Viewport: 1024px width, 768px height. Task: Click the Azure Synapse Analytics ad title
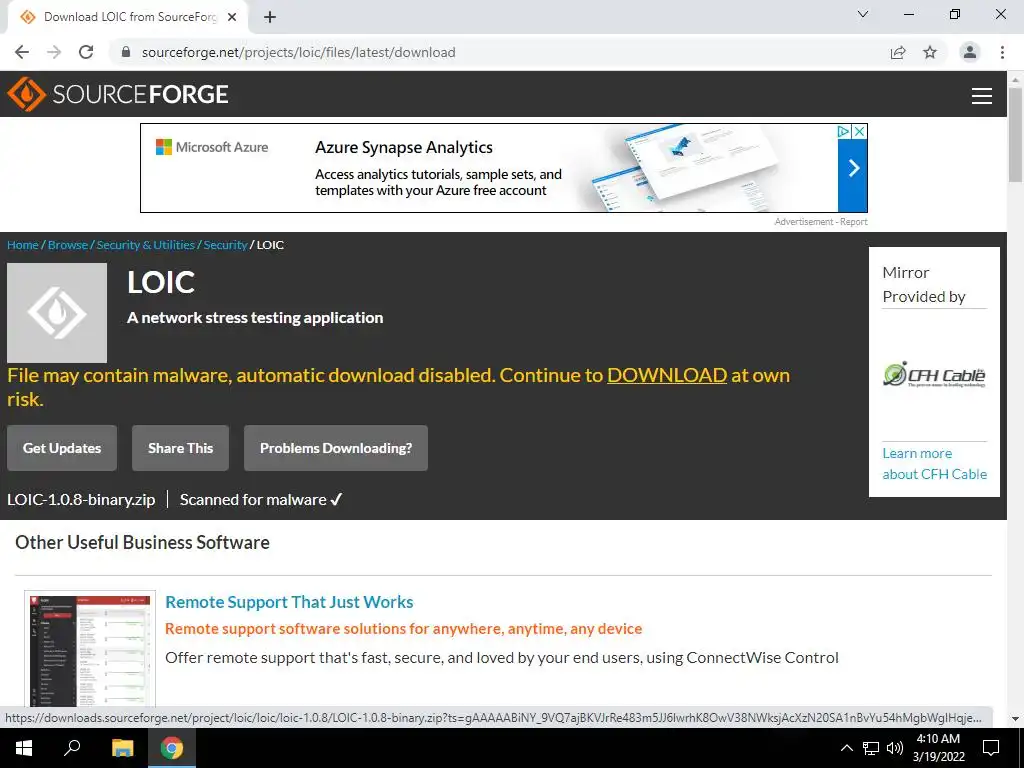[404, 148]
